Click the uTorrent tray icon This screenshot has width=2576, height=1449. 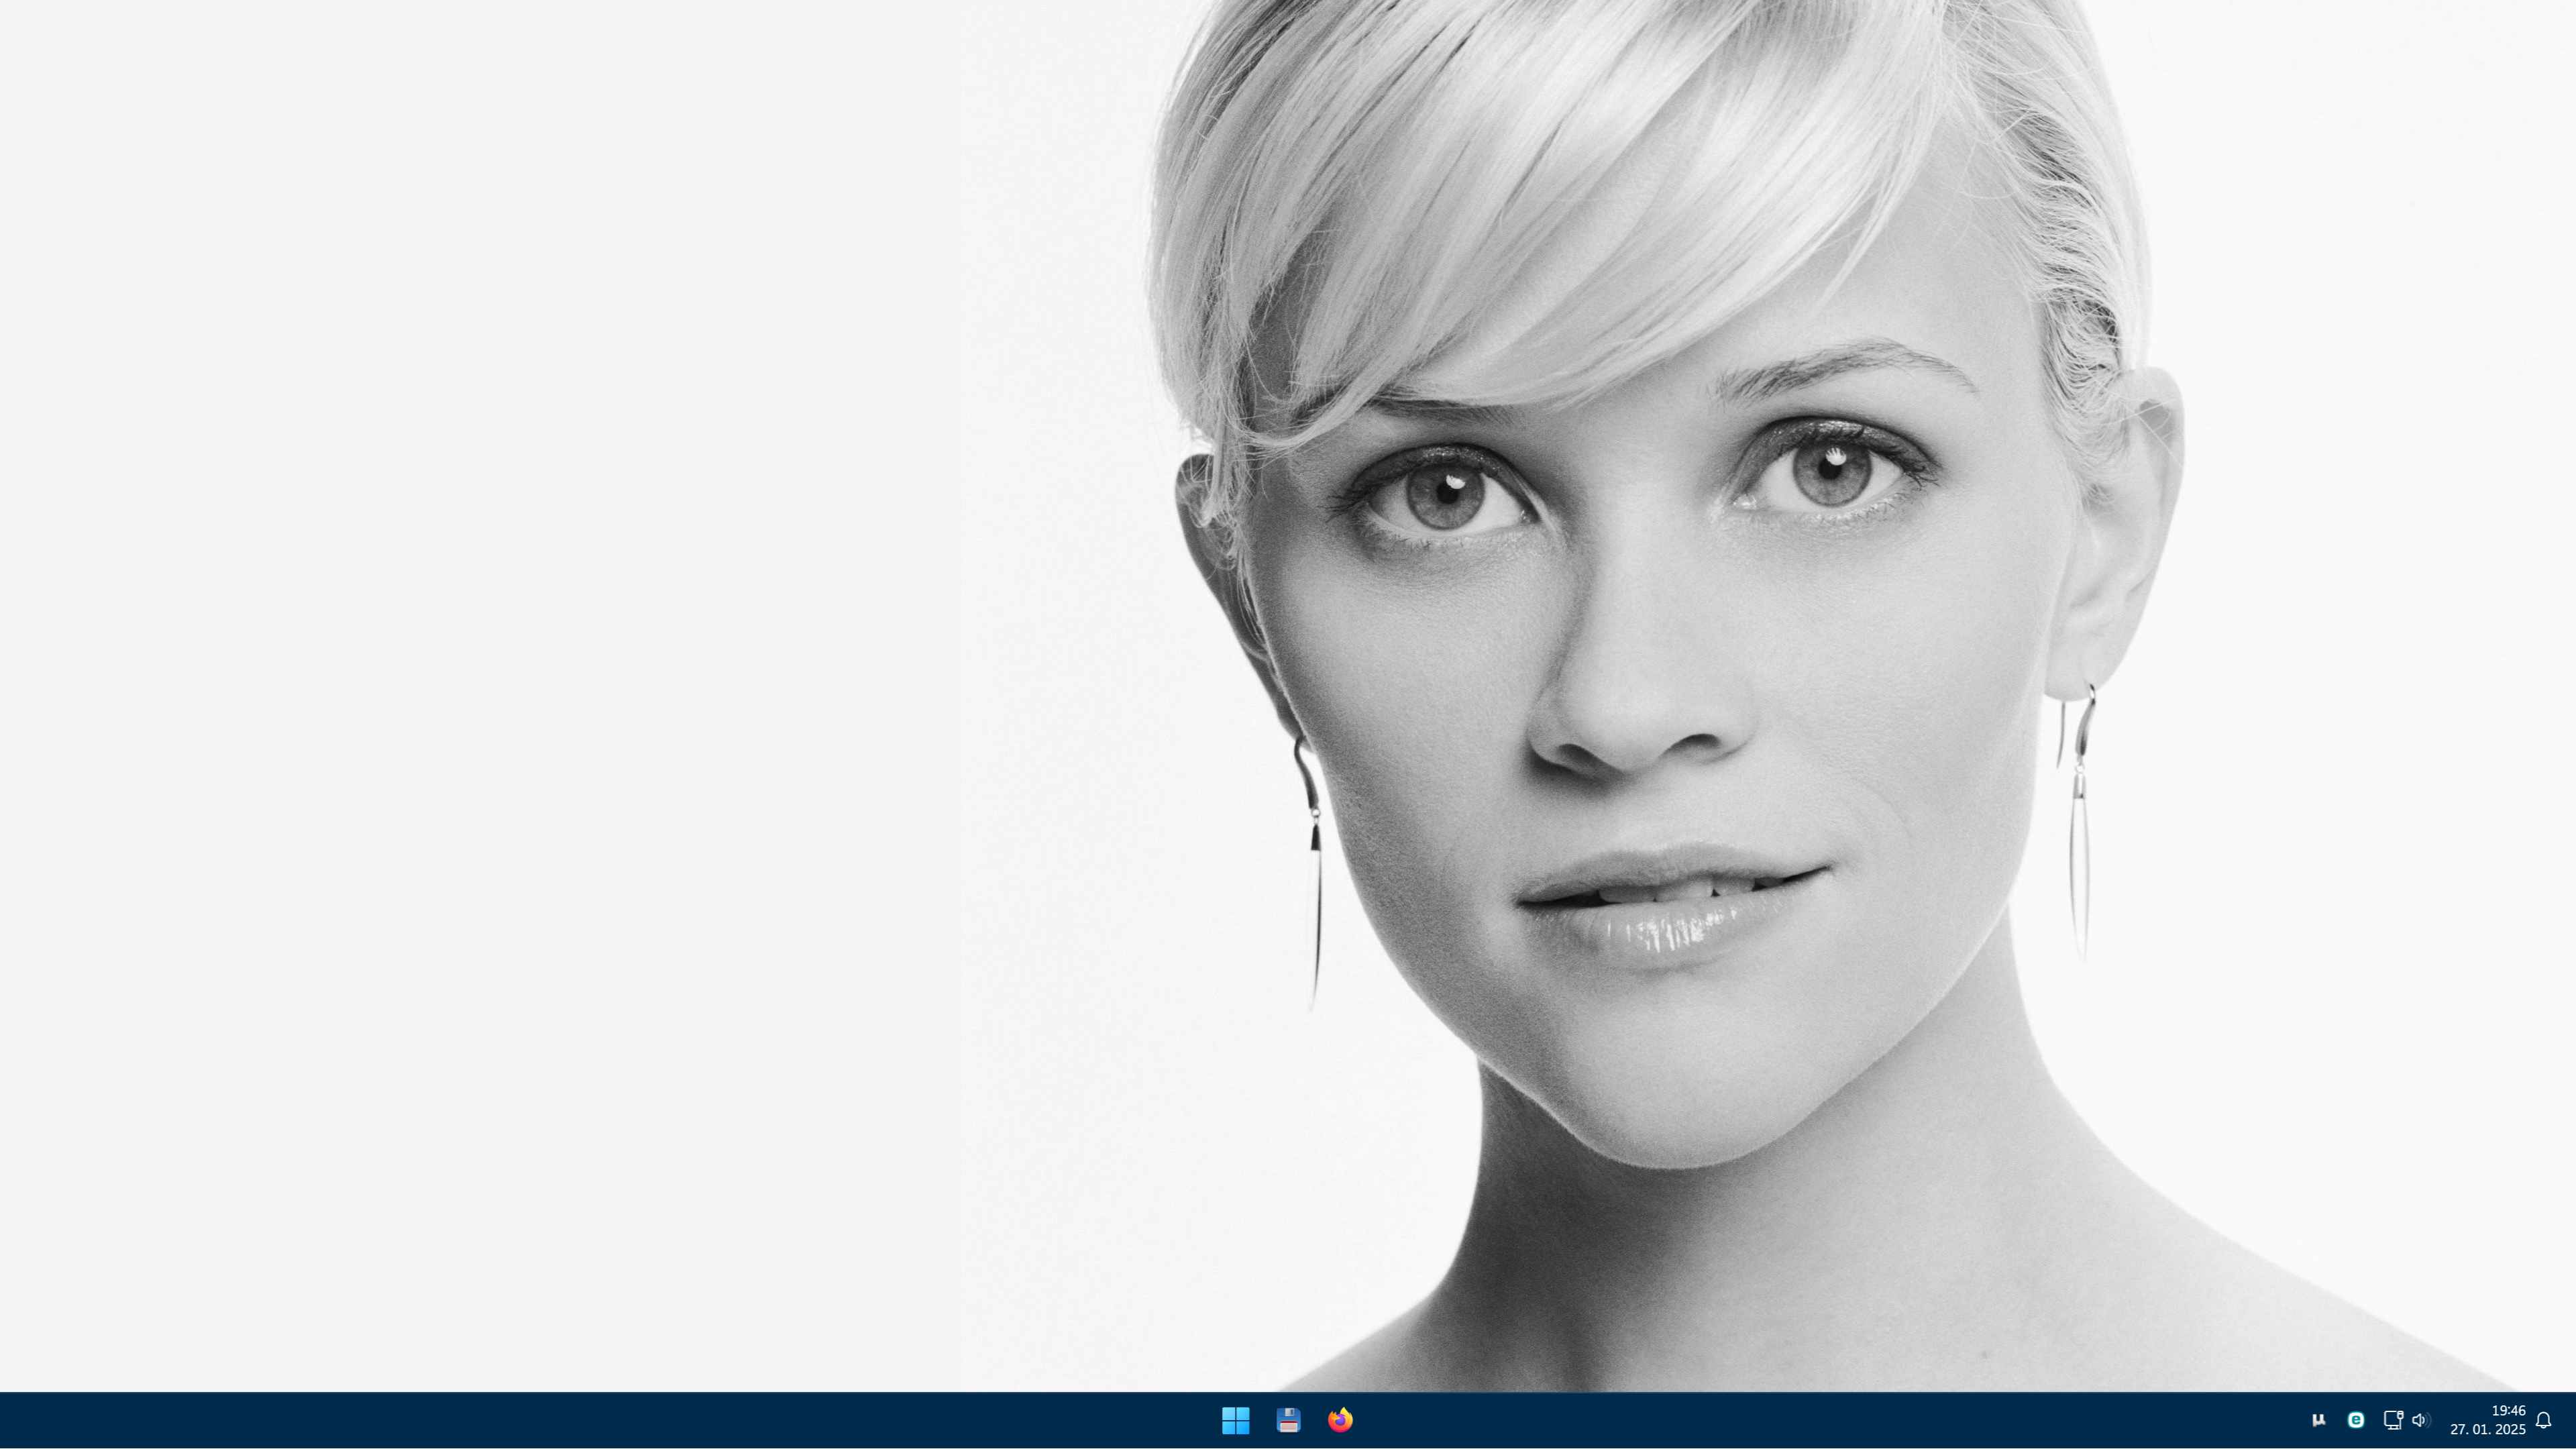(2319, 1420)
